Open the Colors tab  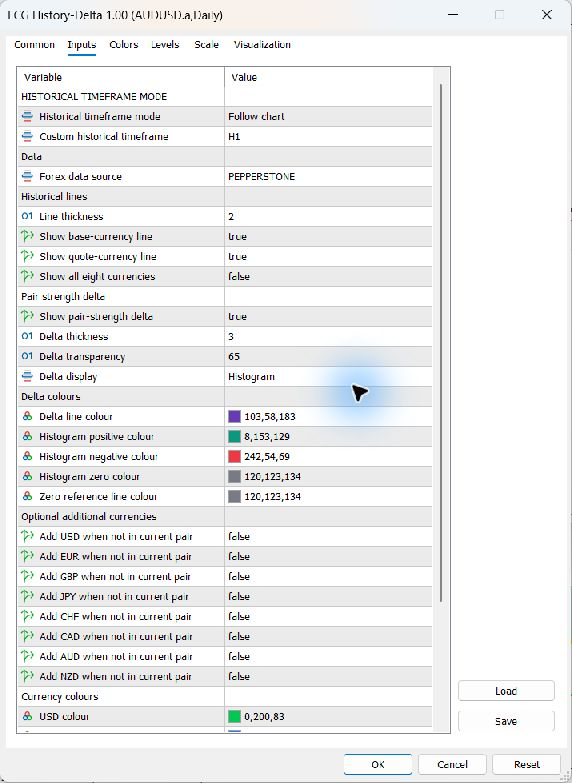tap(123, 44)
